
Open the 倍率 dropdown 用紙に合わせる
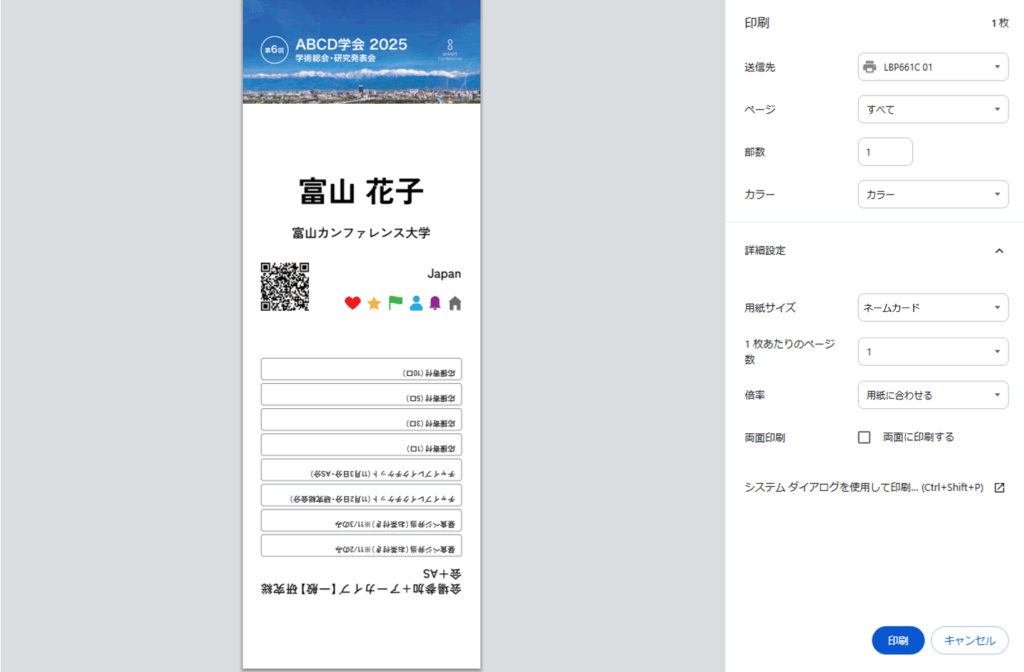tap(933, 394)
